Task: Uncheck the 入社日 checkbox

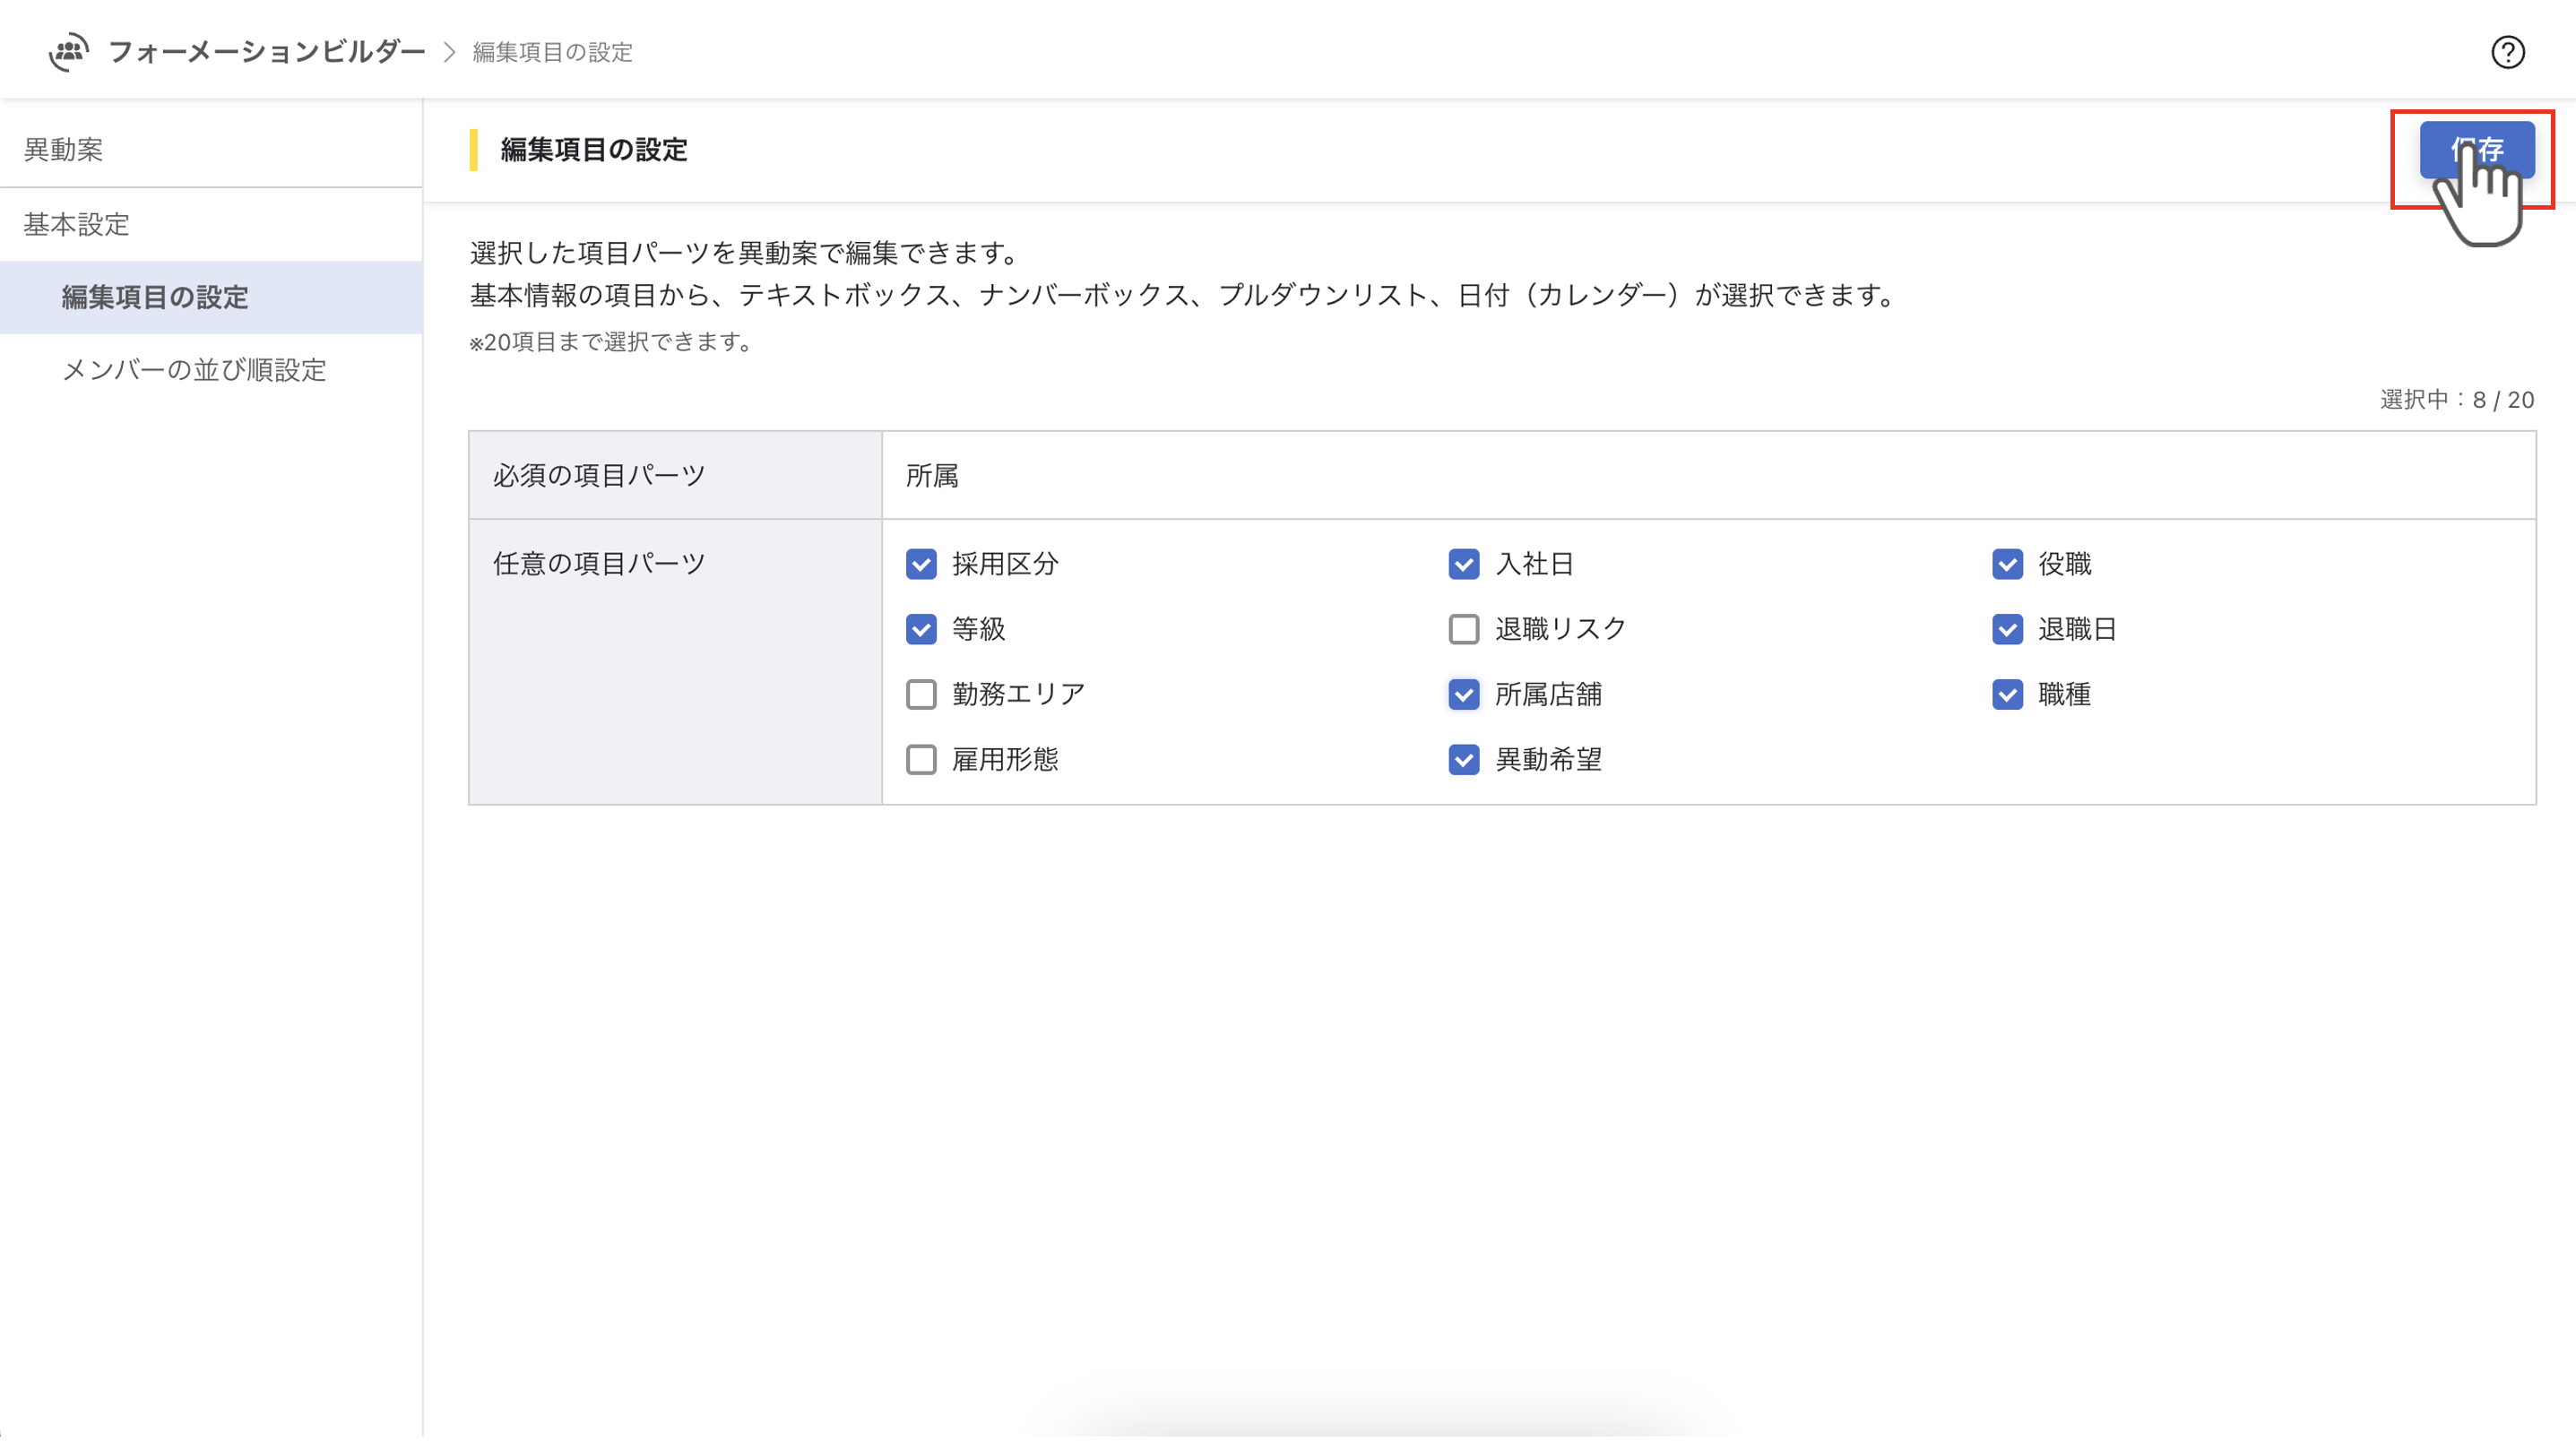Action: coord(1463,564)
